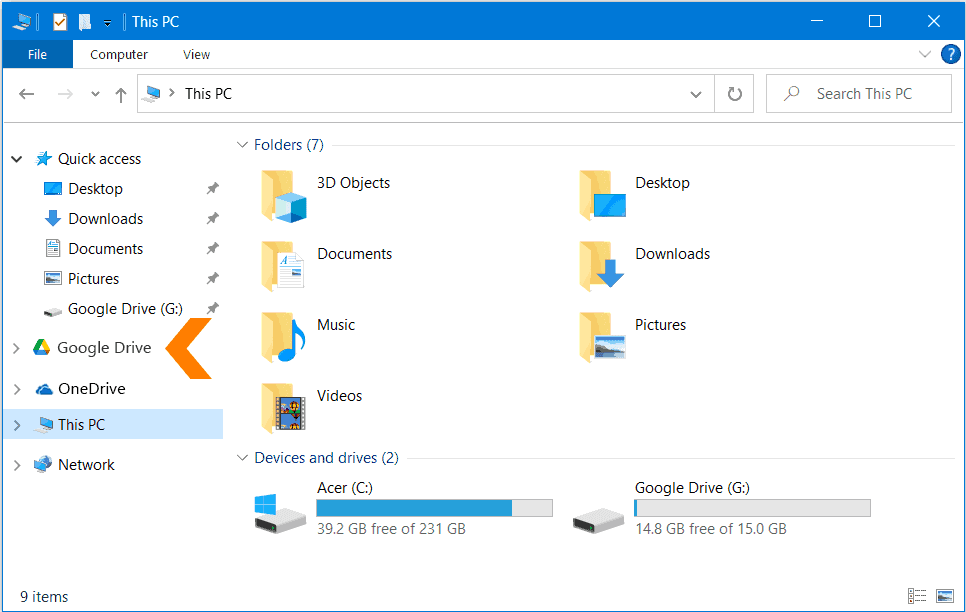Click the '39.2 GB free of 231 GB' text
Image resolution: width=966 pixels, height=612 pixels.
point(391,529)
